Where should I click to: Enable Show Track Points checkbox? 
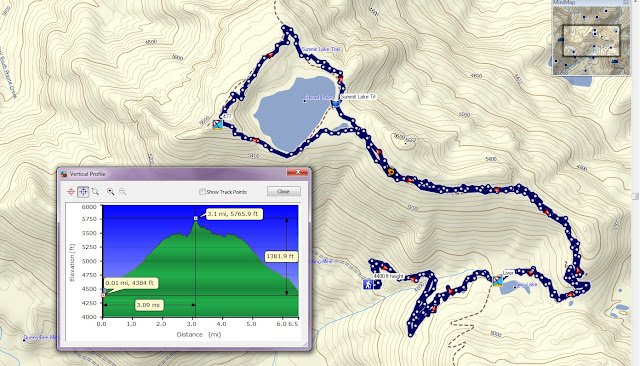202,191
